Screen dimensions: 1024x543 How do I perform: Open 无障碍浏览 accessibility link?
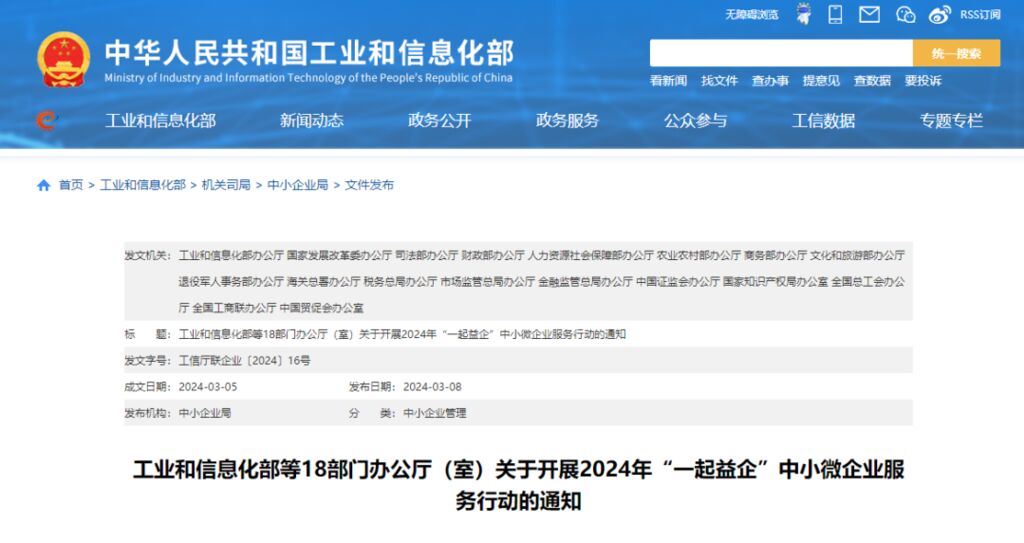752,14
